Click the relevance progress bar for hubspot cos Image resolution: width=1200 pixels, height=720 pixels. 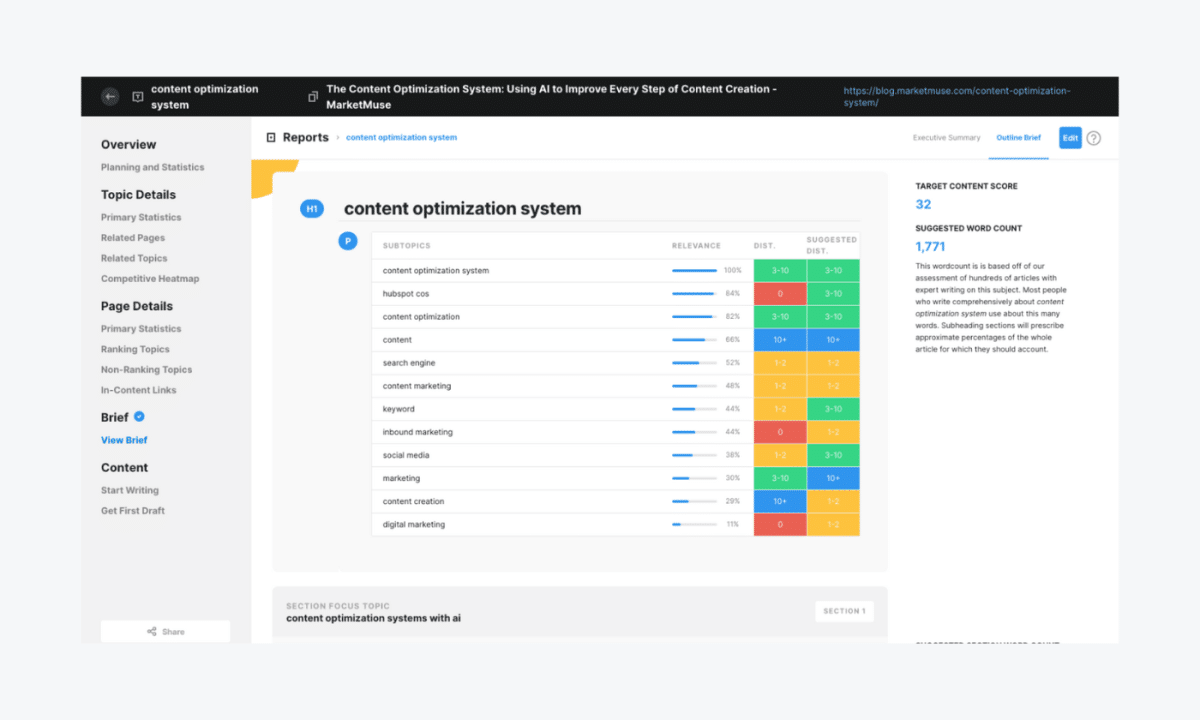[692, 293]
